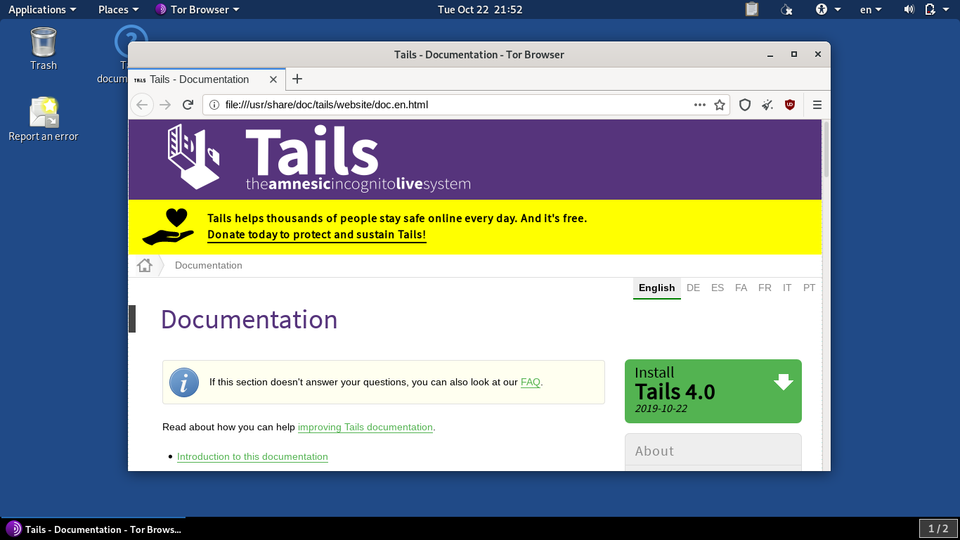
Task: Click the blue info icon in notice
Action: (x=184, y=383)
